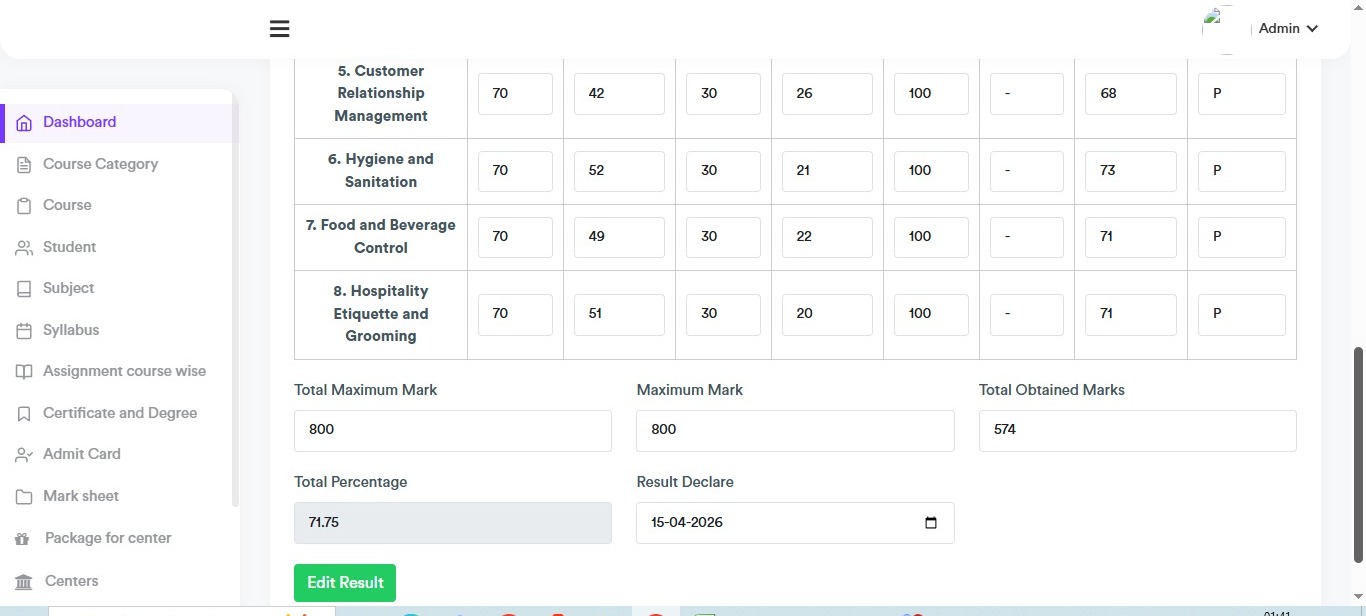This screenshot has height=616, width=1366.
Task: Expand the Admin account dropdown
Action: pyautogui.click(x=1288, y=29)
